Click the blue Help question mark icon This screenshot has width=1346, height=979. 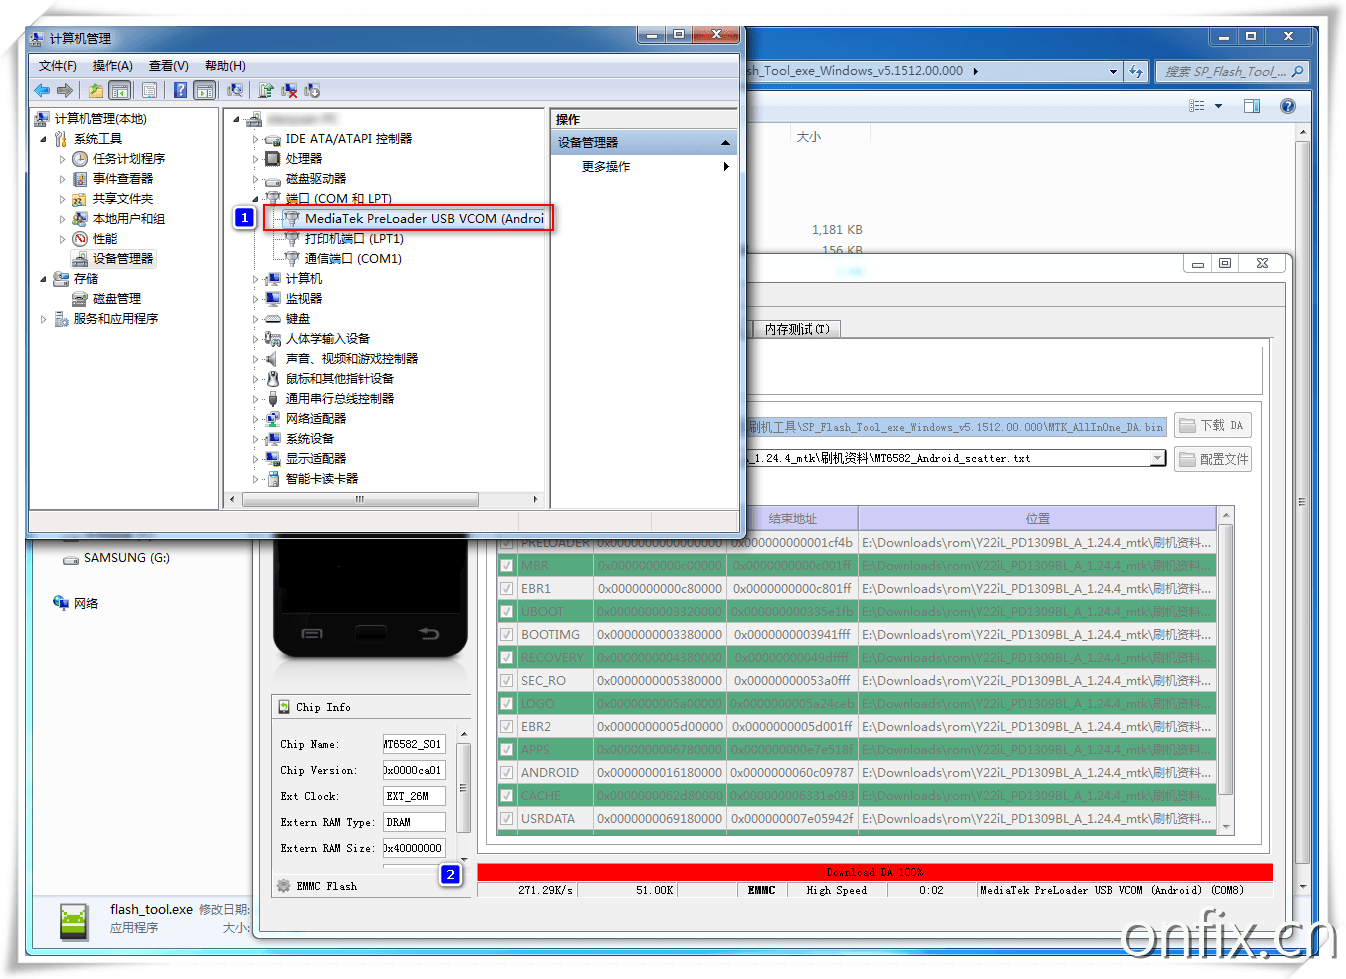click(x=180, y=91)
